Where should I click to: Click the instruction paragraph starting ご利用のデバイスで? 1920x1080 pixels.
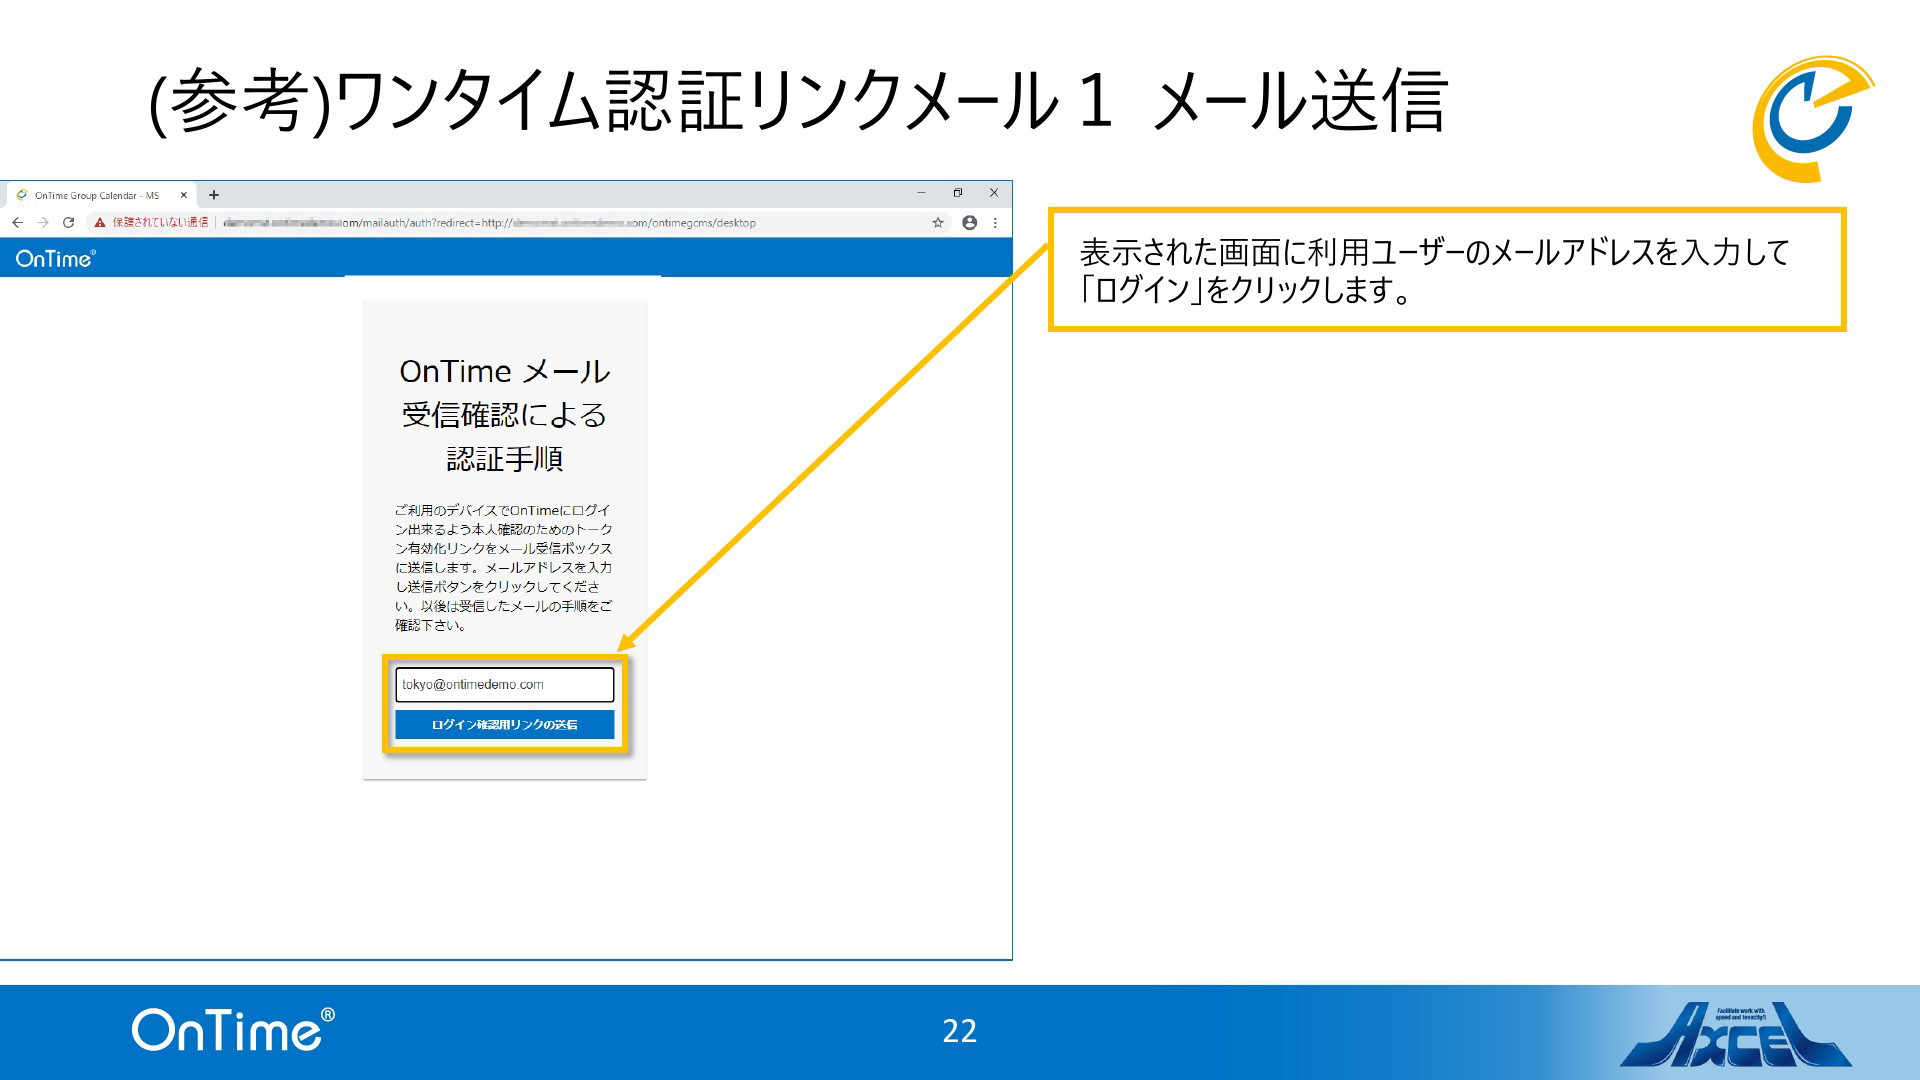point(504,568)
